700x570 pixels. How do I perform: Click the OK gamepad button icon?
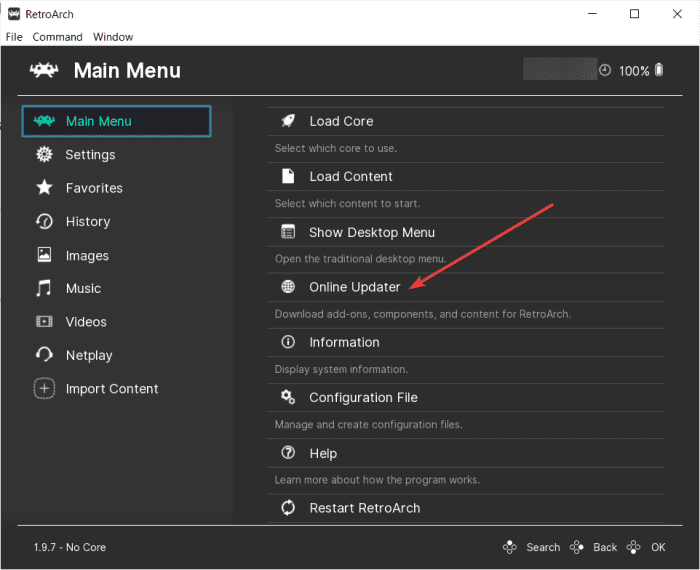(x=633, y=547)
